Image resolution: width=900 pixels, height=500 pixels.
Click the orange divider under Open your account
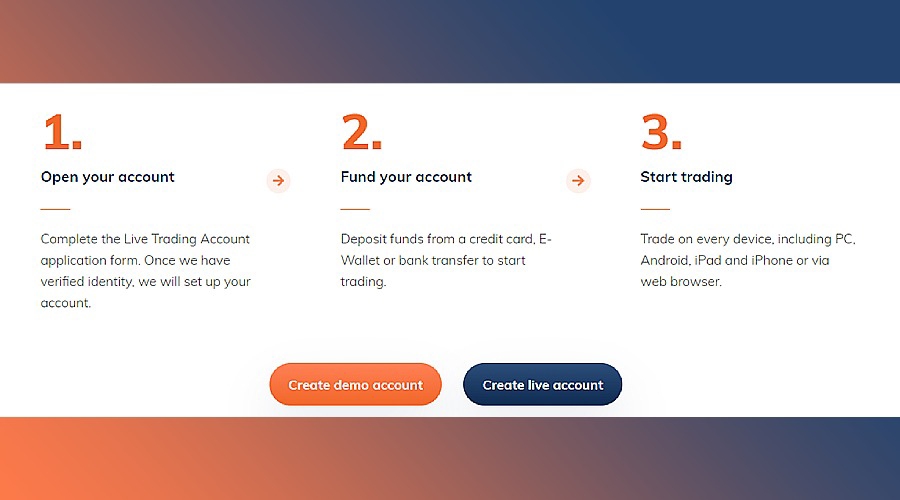click(x=55, y=209)
